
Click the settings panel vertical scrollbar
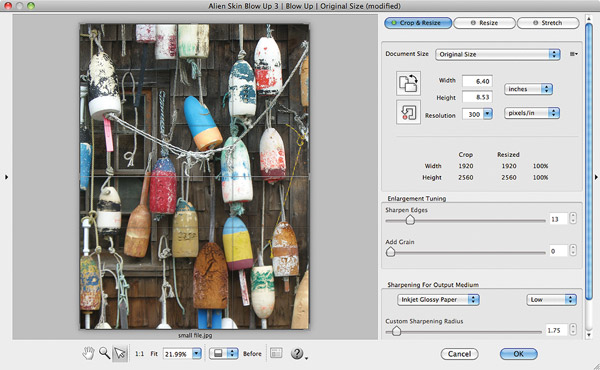click(x=589, y=161)
